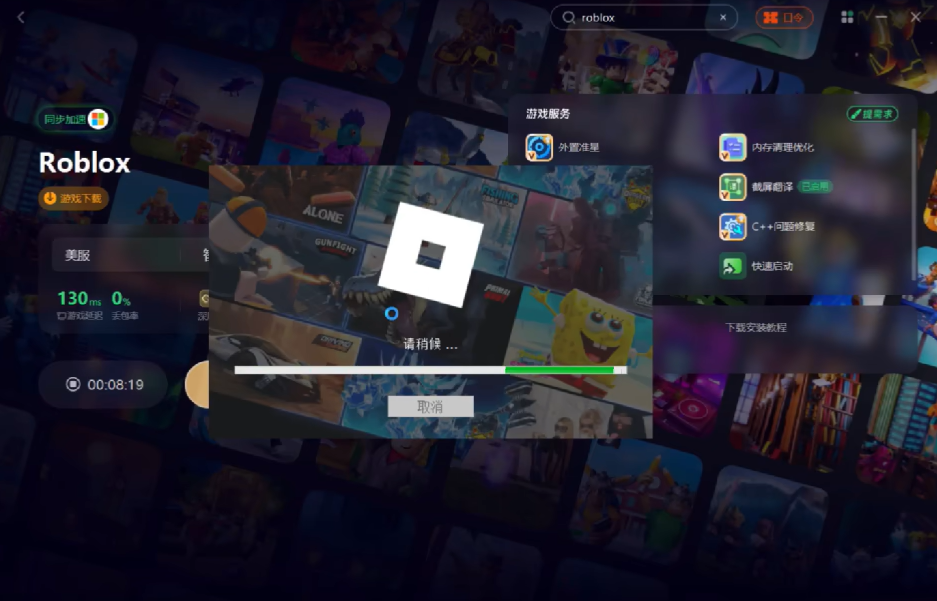Stop acceleration via the timer stop button
The width and height of the screenshot is (937, 601).
click(x=73, y=384)
